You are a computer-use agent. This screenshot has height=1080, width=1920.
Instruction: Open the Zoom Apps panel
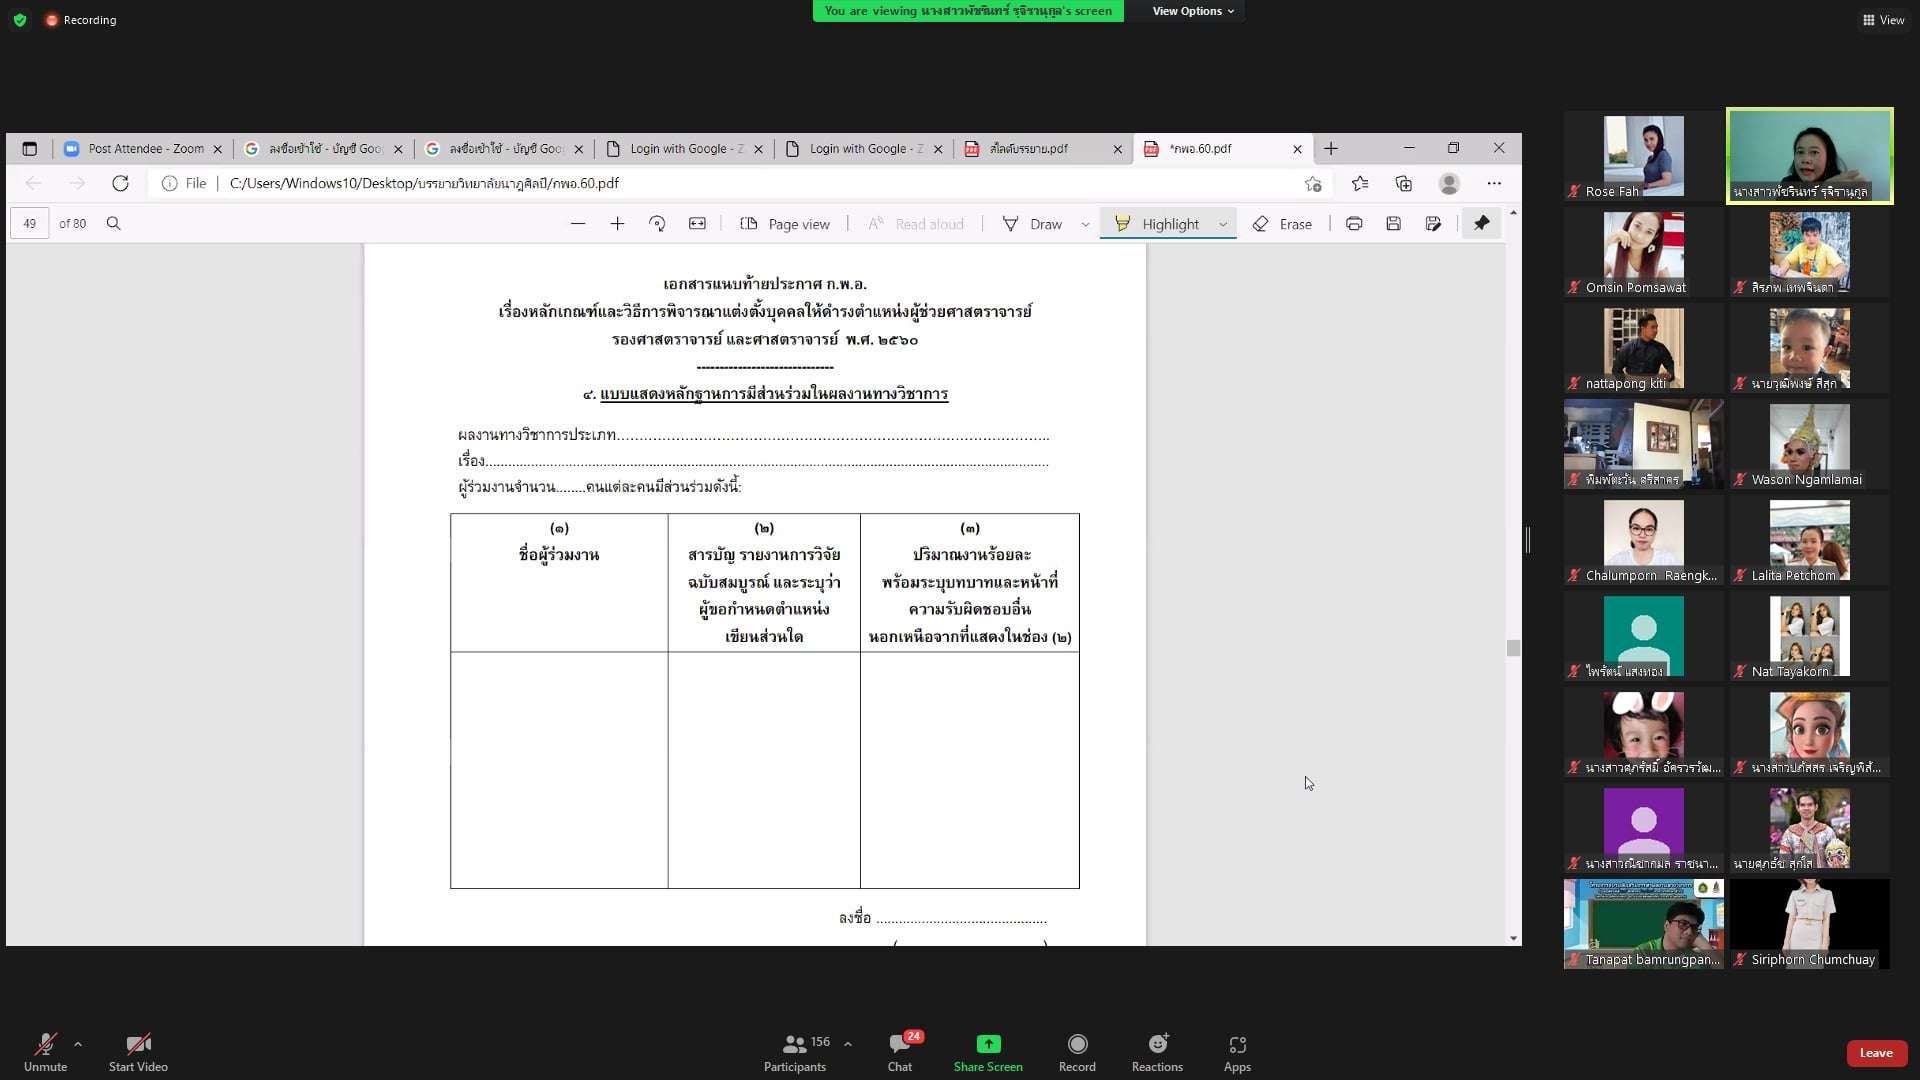(x=1237, y=1045)
